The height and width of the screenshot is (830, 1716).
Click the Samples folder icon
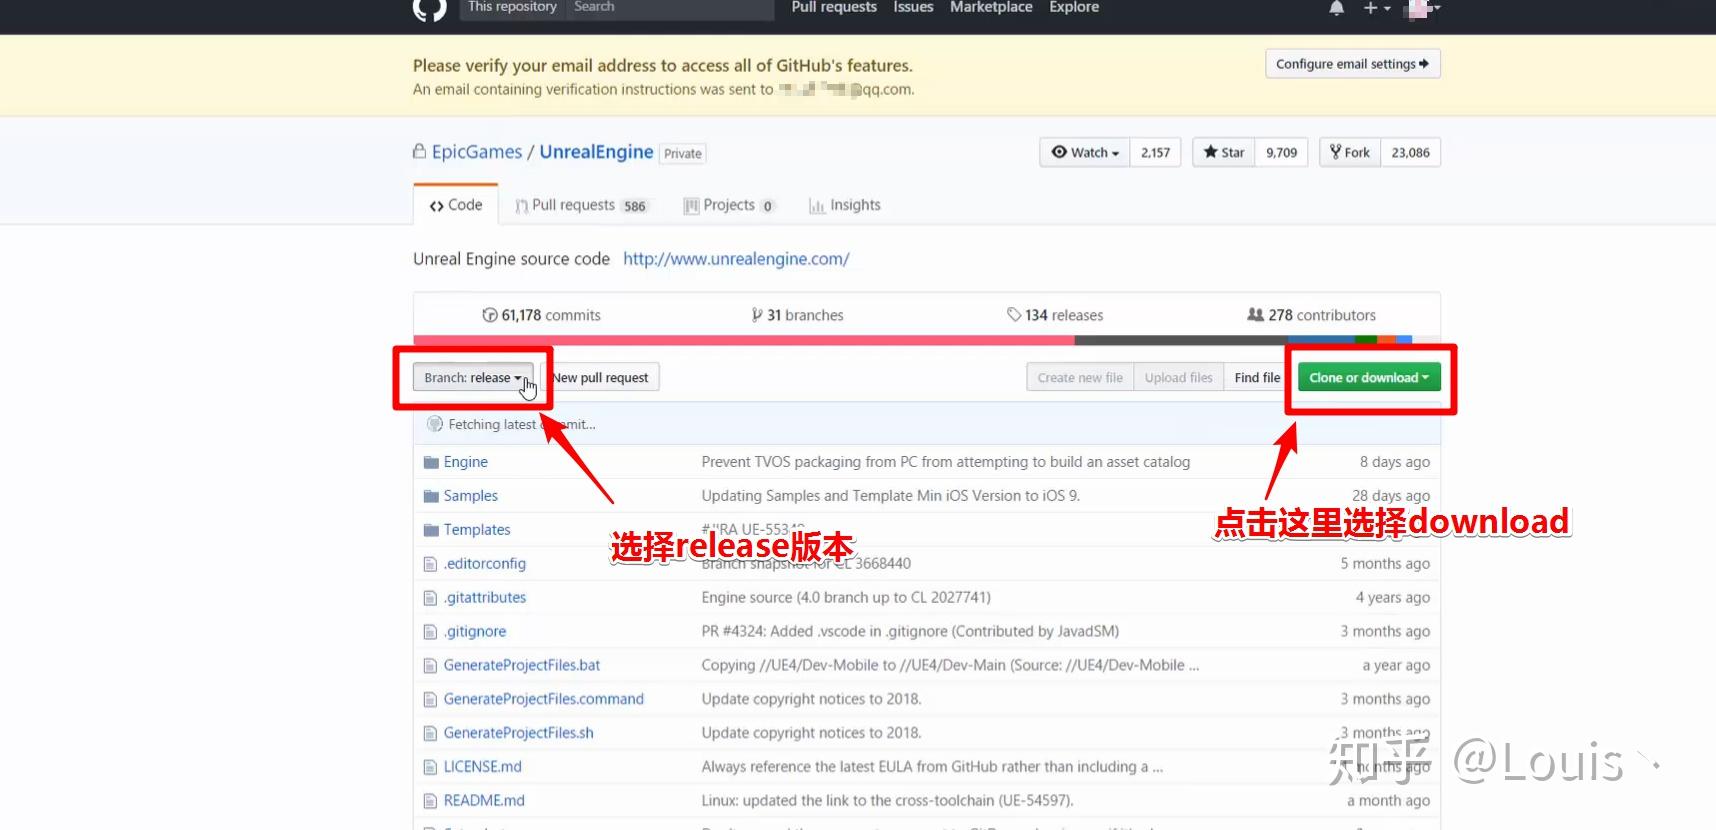coord(431,496)
